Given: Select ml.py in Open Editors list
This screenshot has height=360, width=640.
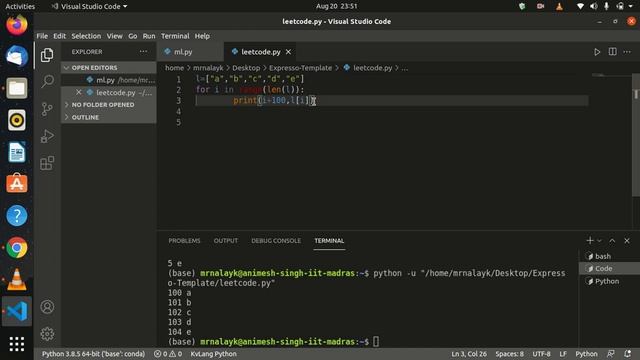Looking at the screenshot, I should pos(109,80).
